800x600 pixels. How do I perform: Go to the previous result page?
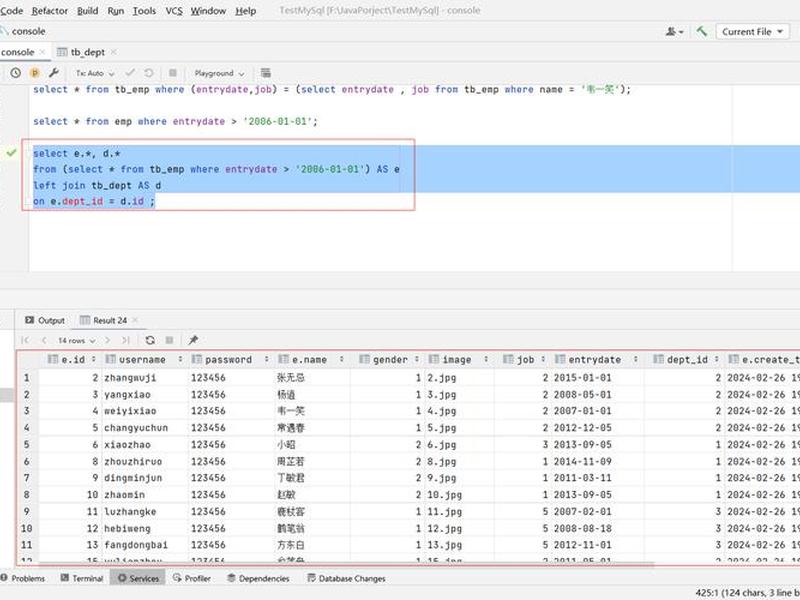pos(44,340)
